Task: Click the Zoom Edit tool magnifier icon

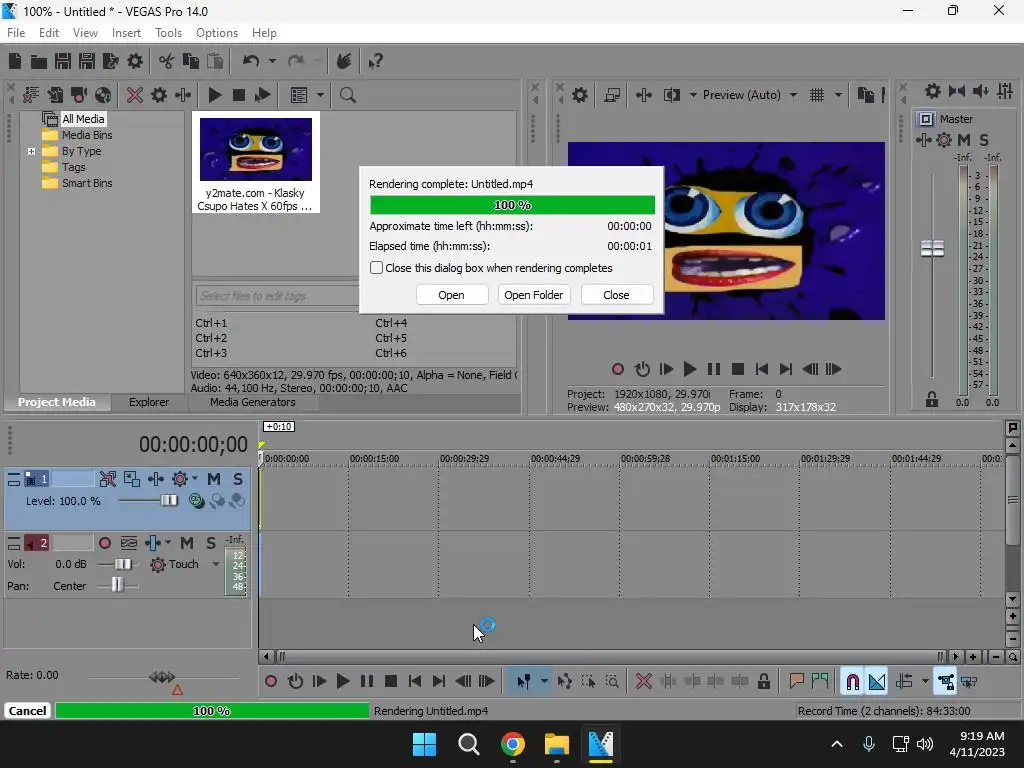Action: [x=612, y=681]
